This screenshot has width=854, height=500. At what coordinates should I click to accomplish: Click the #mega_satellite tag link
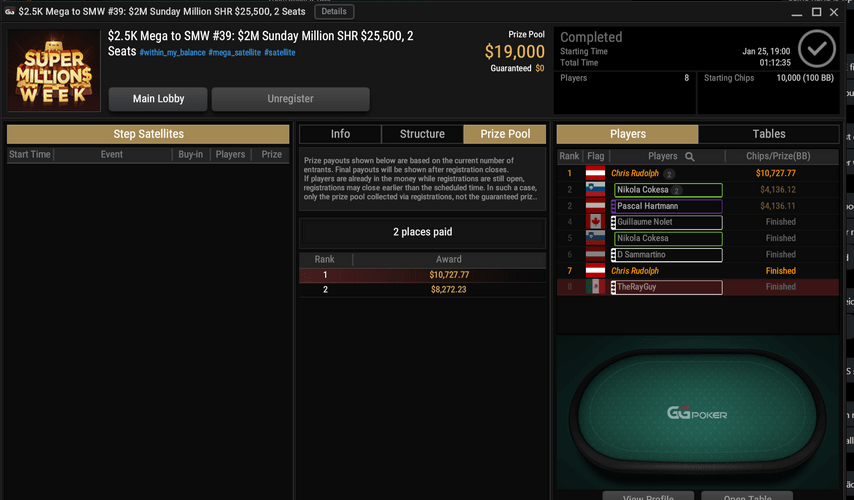234,53
